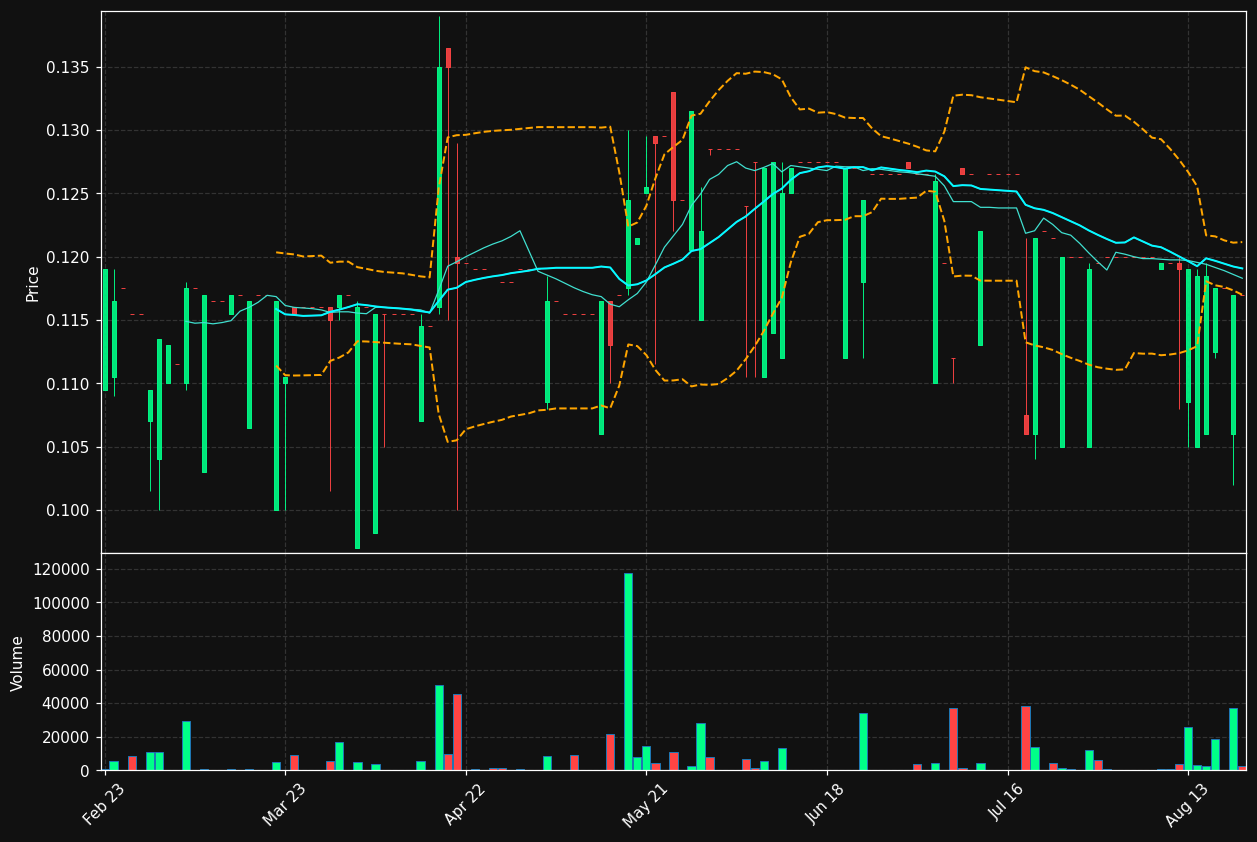Click the 0.105 price axis label
Image resolution: width=1257 pixels, height=842 pixels.
[x=69, y=448]
